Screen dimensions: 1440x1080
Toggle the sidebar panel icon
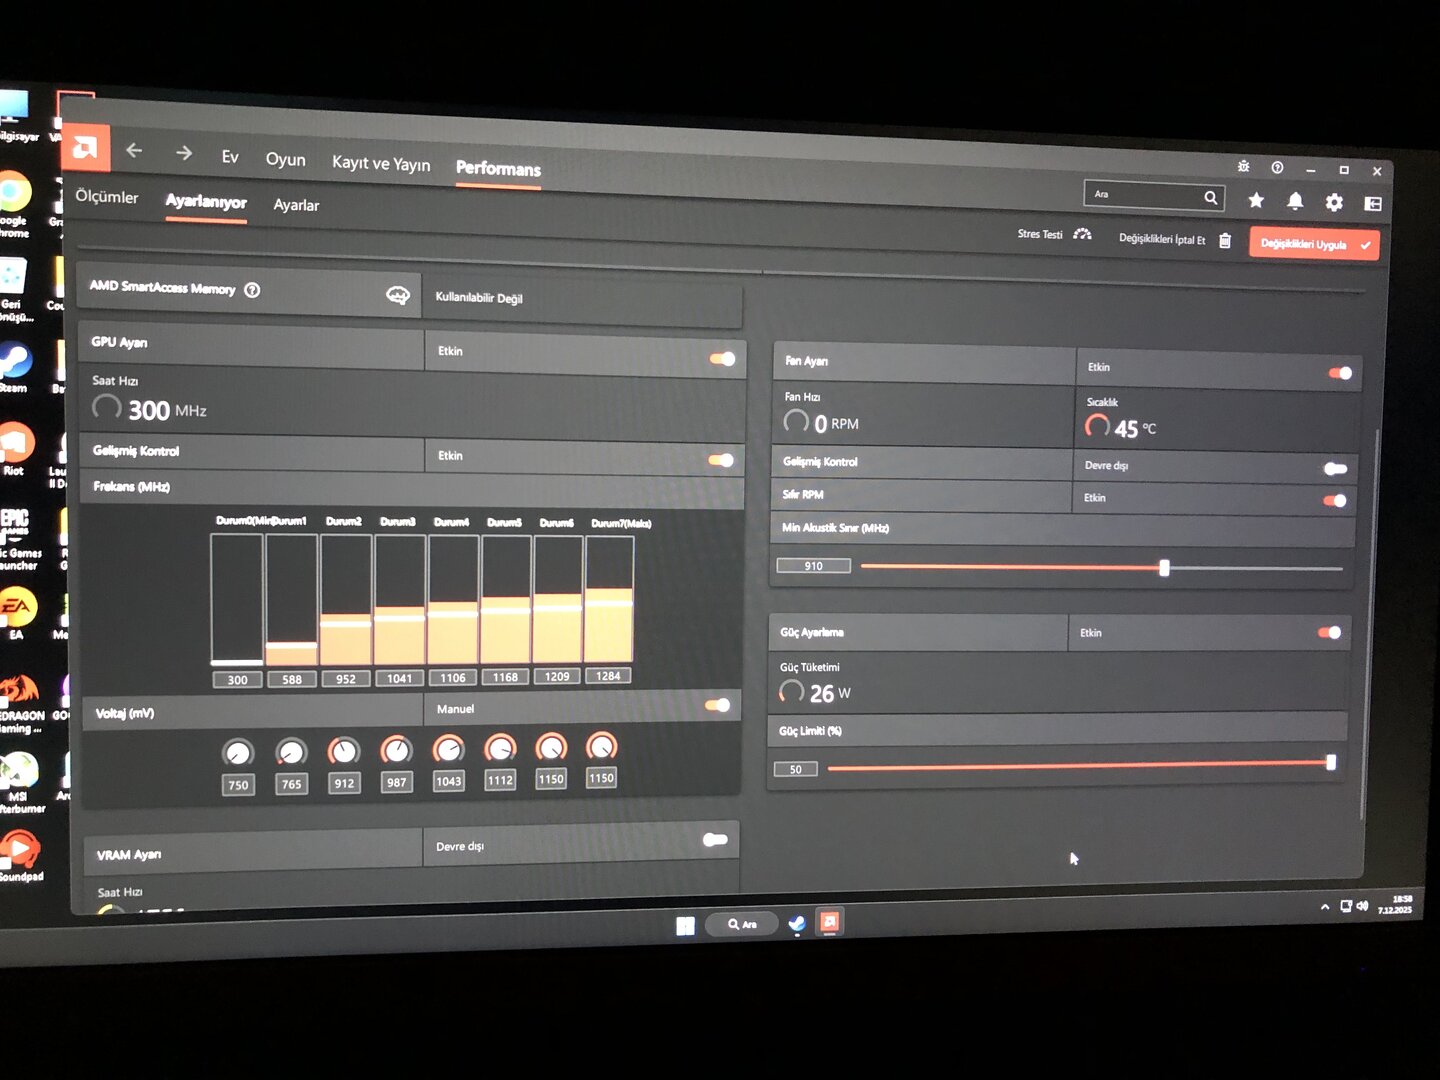click(1373, 203)
